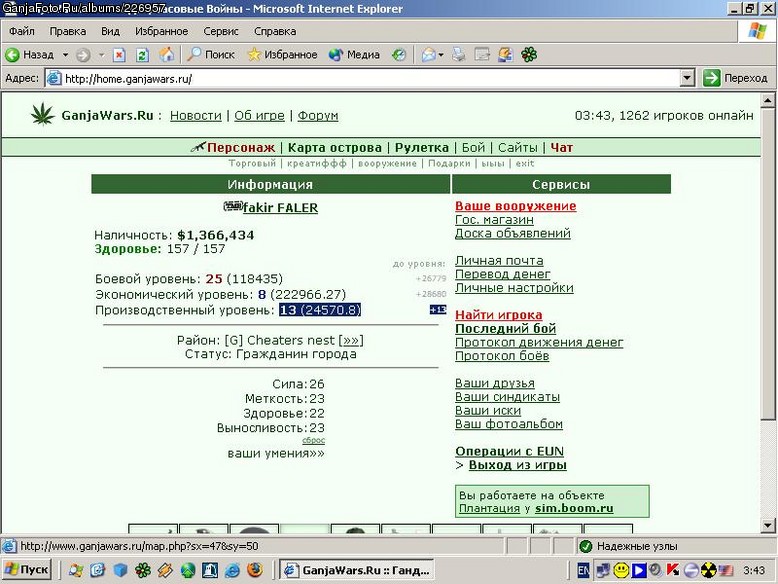
Task: Open the Правка menu
Action: [67, 31]
